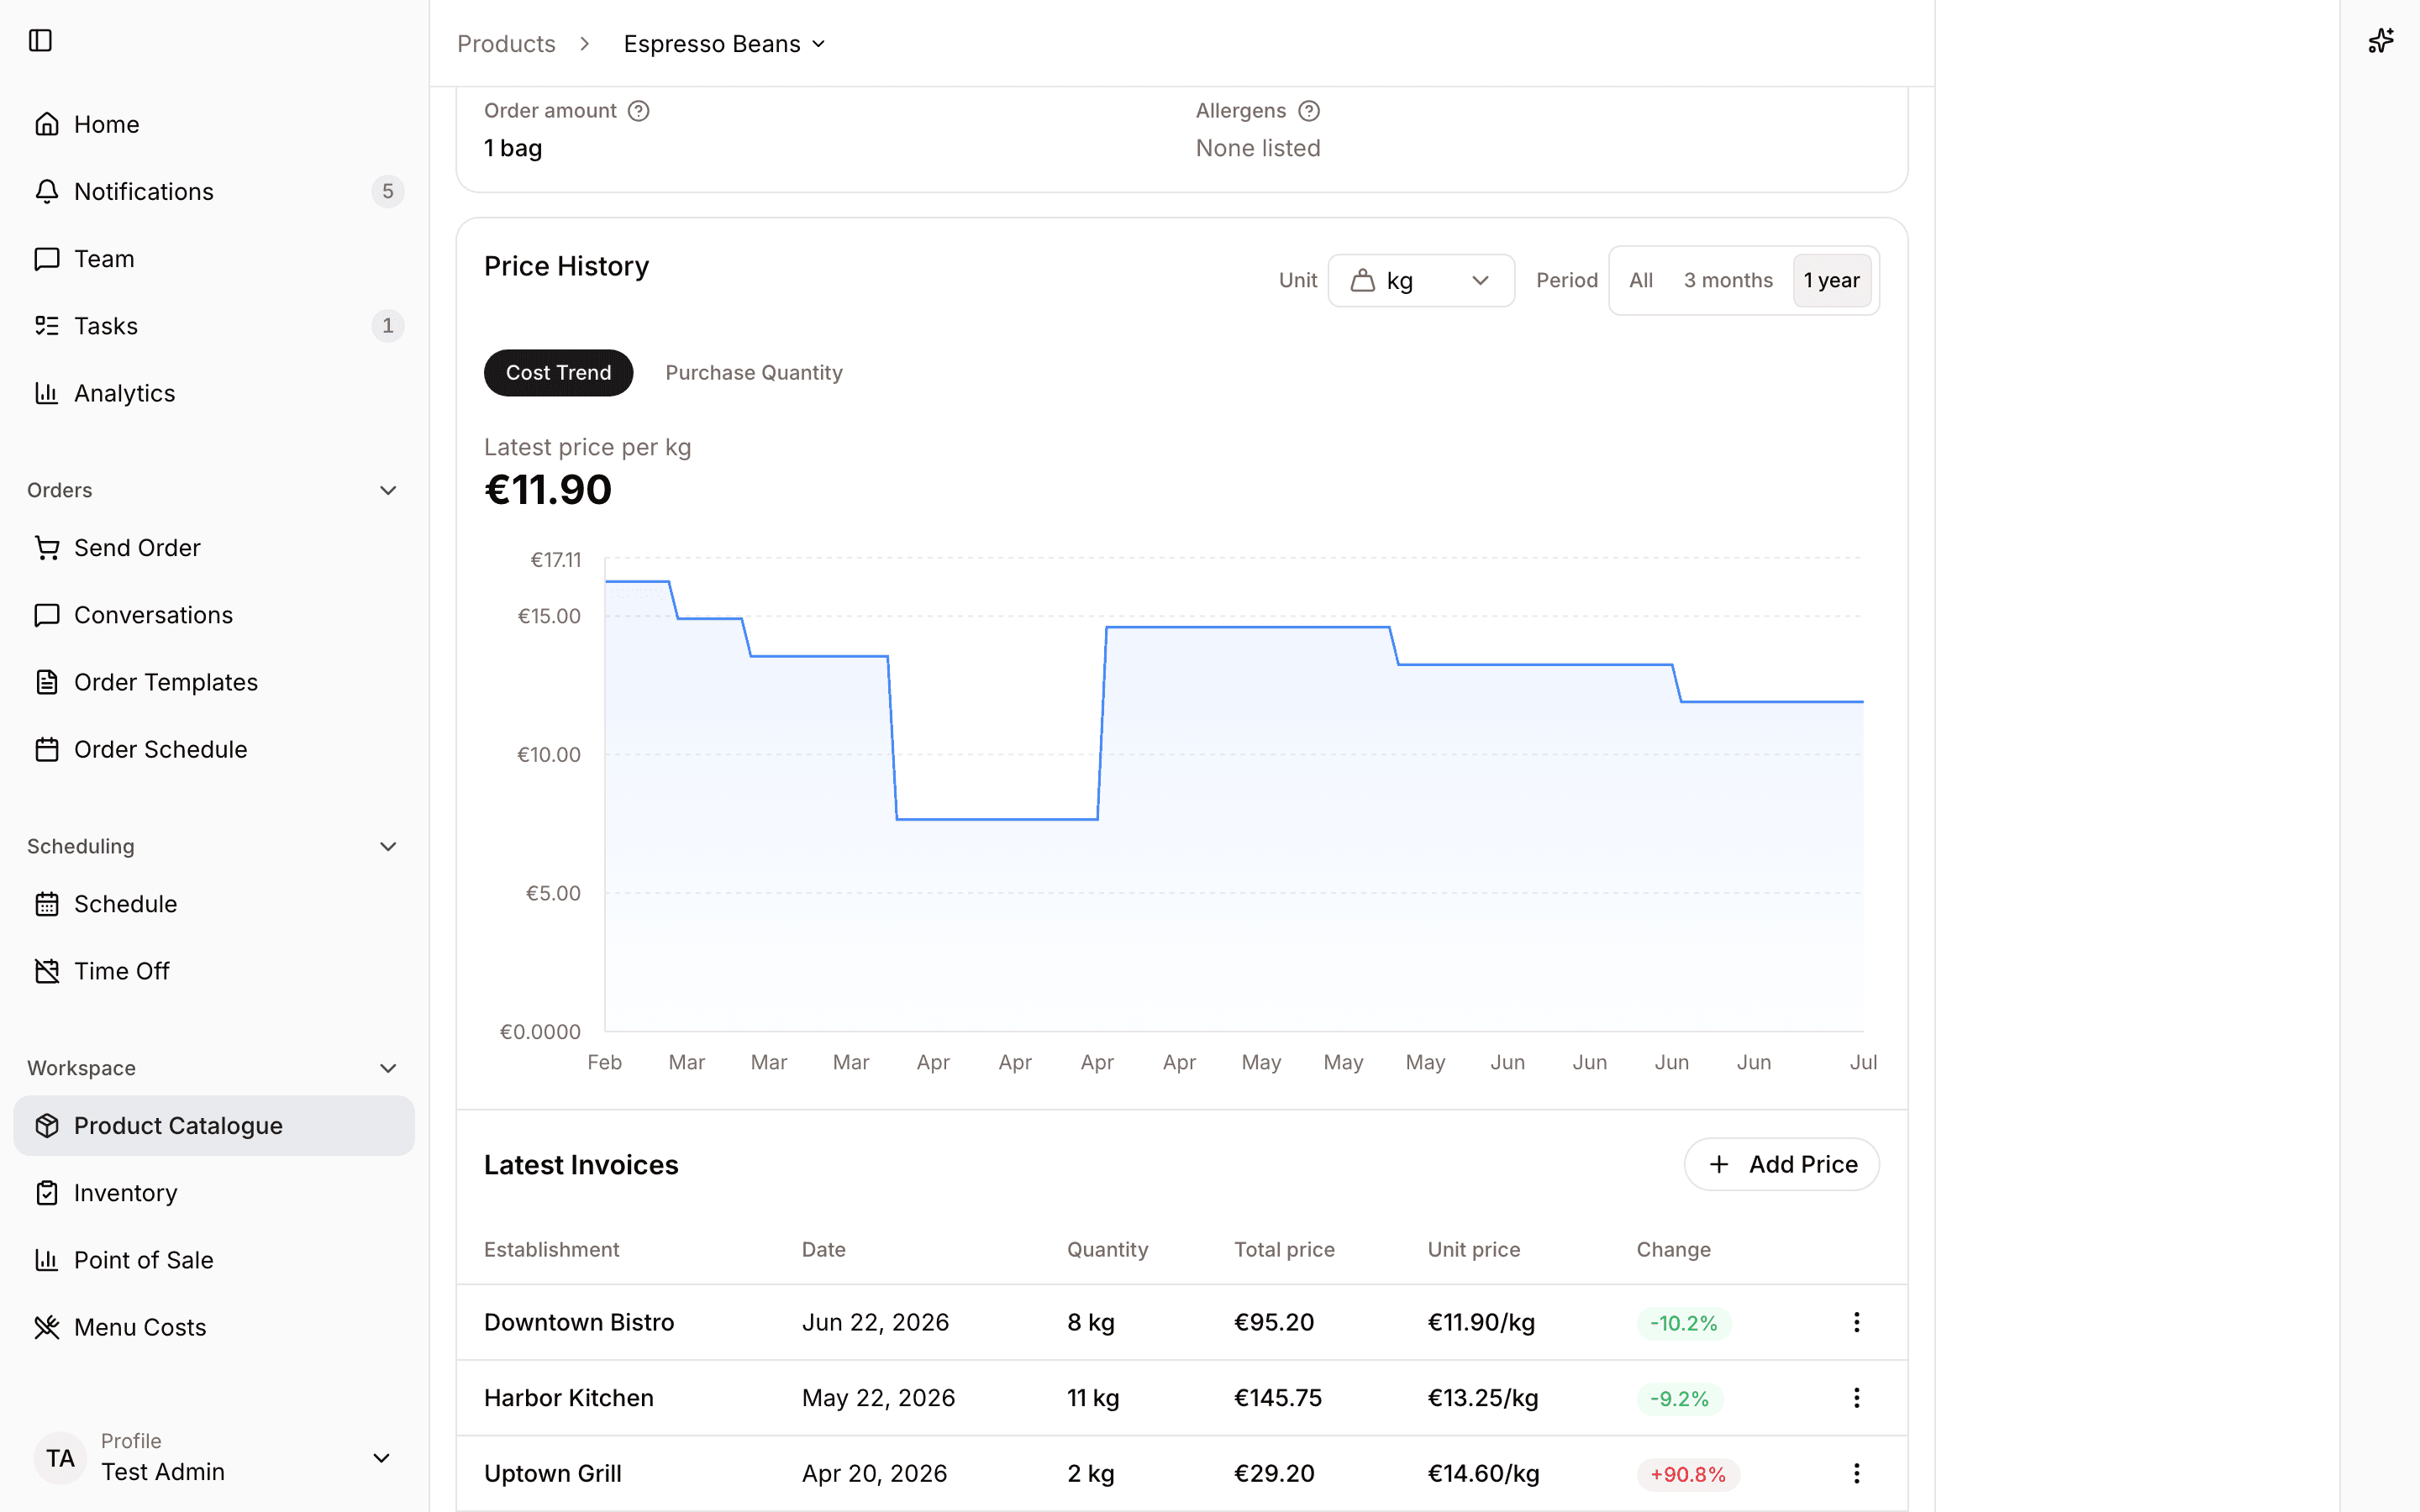Click the TA profile avatar

60,1458
